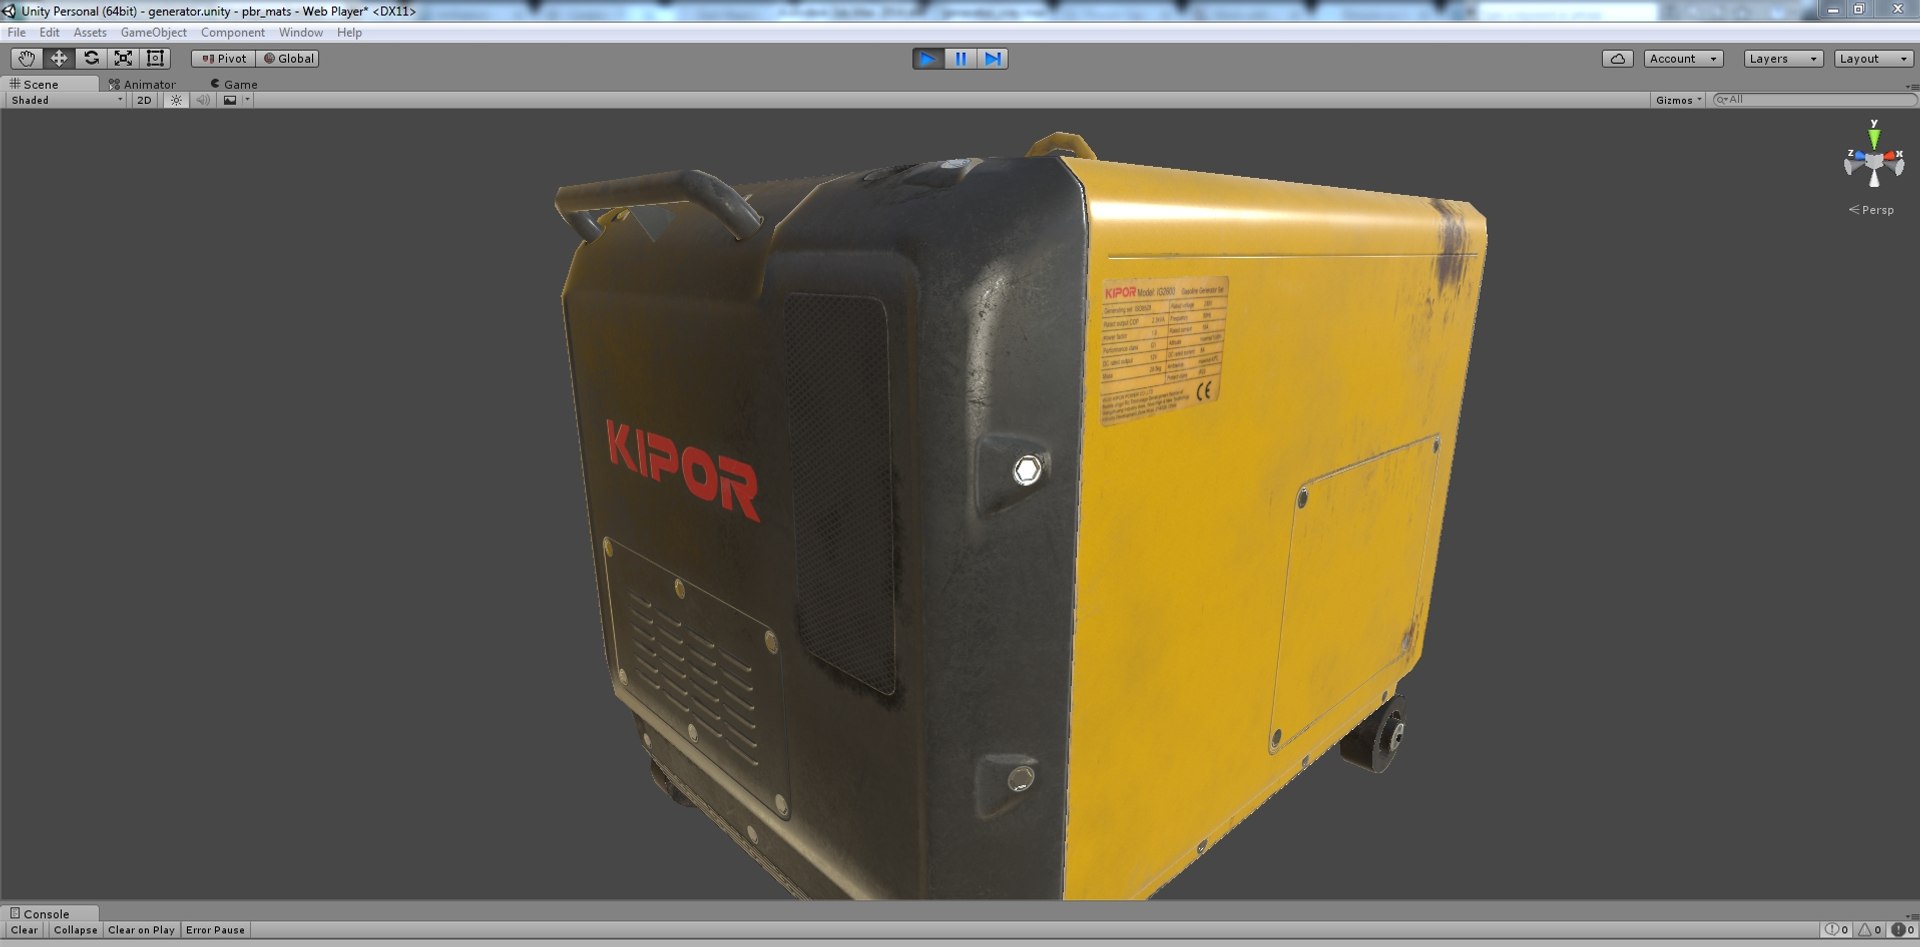Toggle Console Collapse option
The image size is (1920, 947).
(x=76, y=930)
